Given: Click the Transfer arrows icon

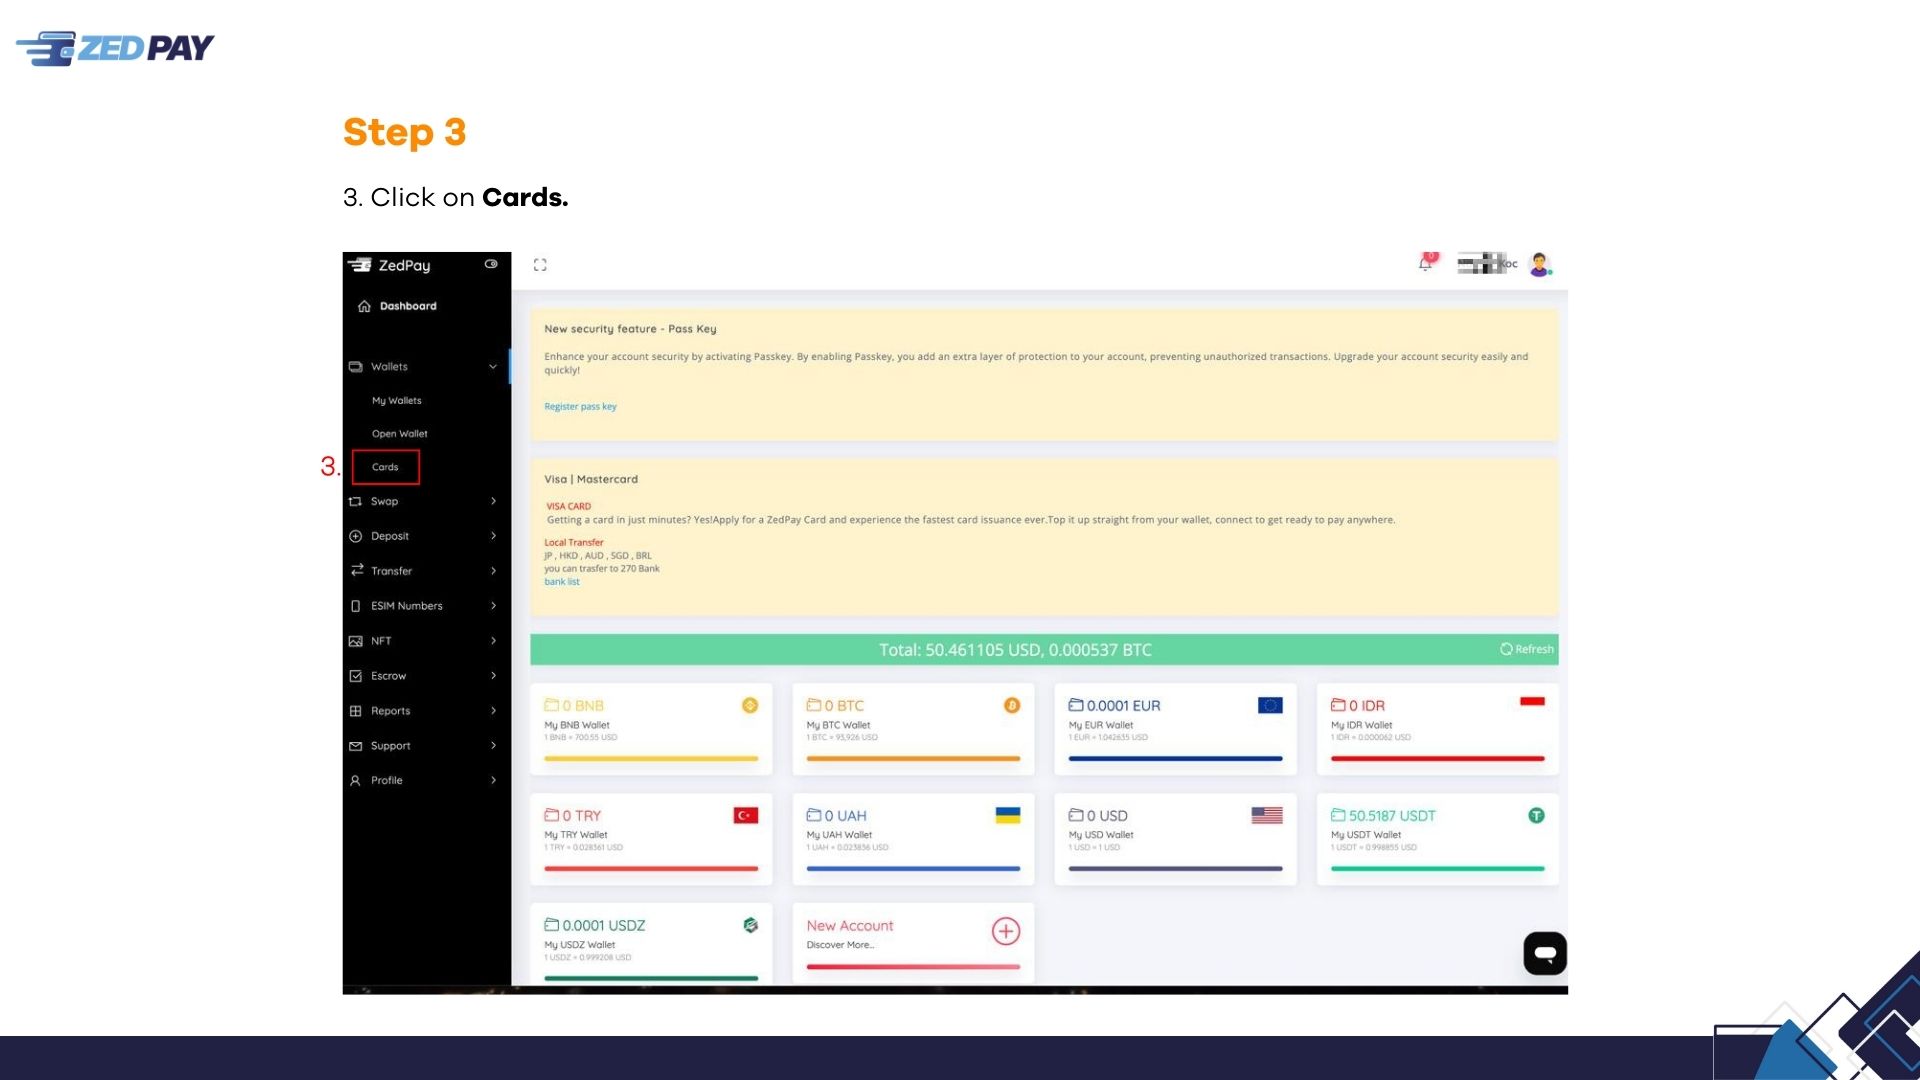Looking at the screenshot, I should point(357,570).
